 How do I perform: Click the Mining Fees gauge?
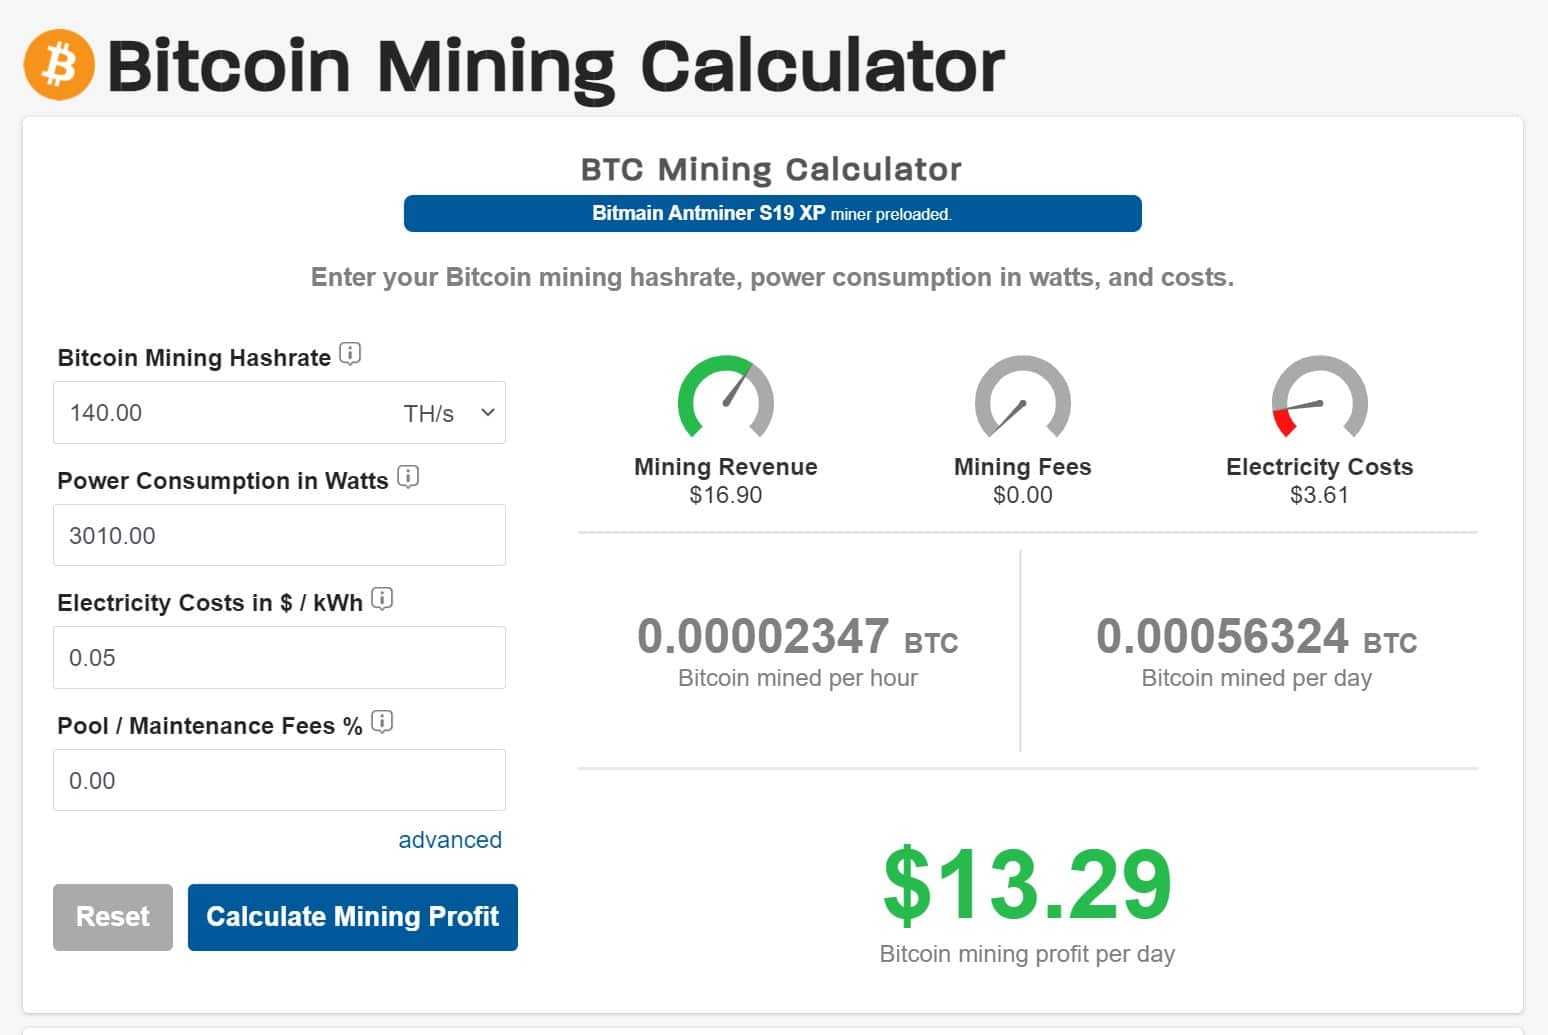[1022, 400]
